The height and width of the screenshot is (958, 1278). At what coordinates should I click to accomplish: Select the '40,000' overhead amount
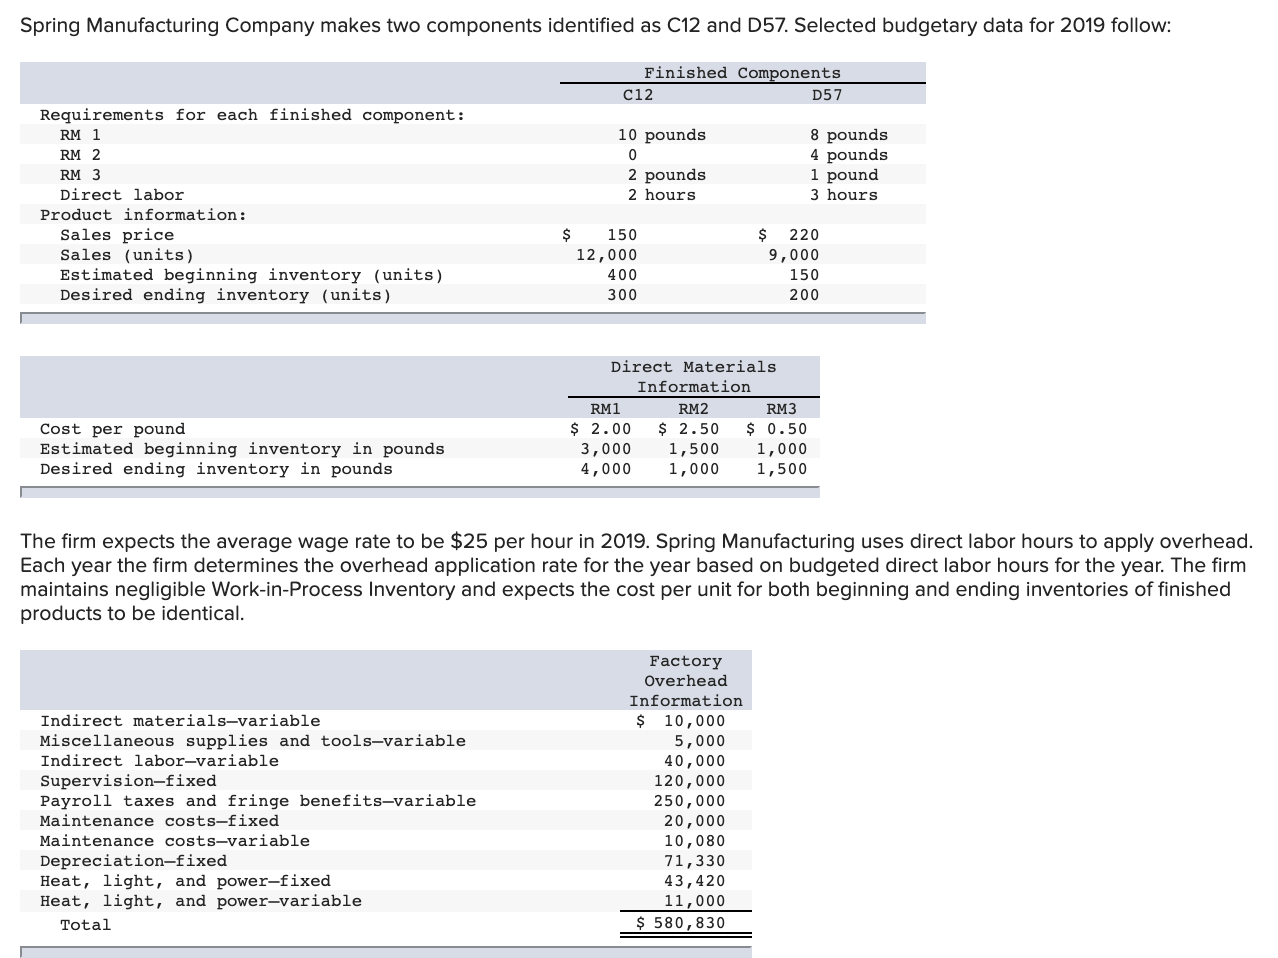tap(695, 761)
